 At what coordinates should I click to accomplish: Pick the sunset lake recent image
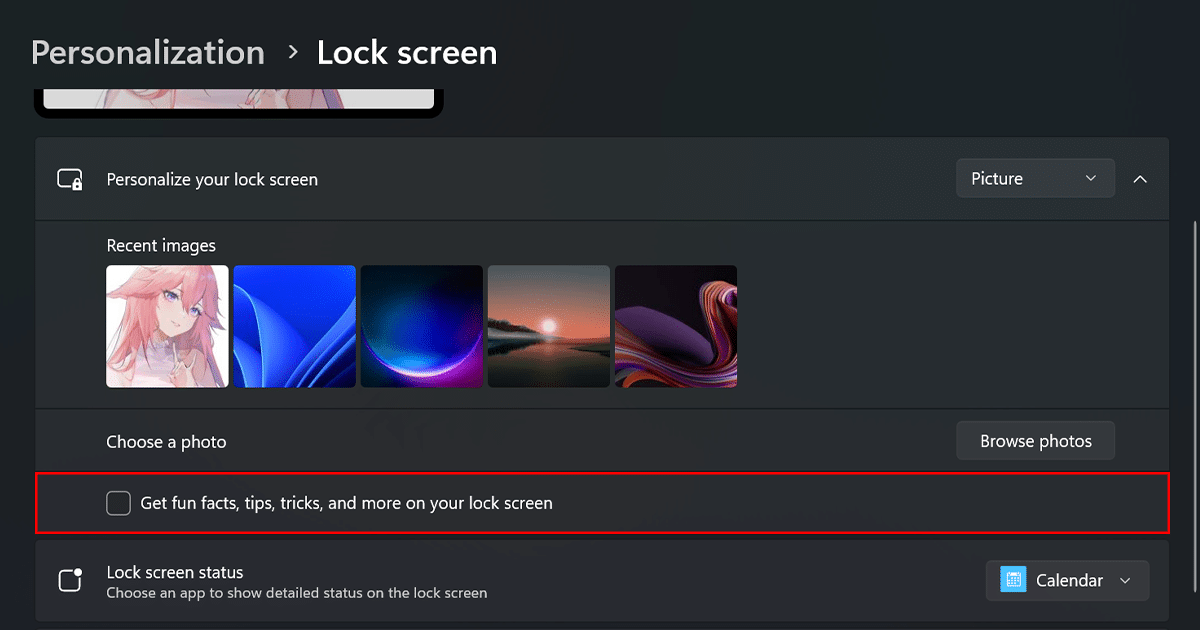549,326
